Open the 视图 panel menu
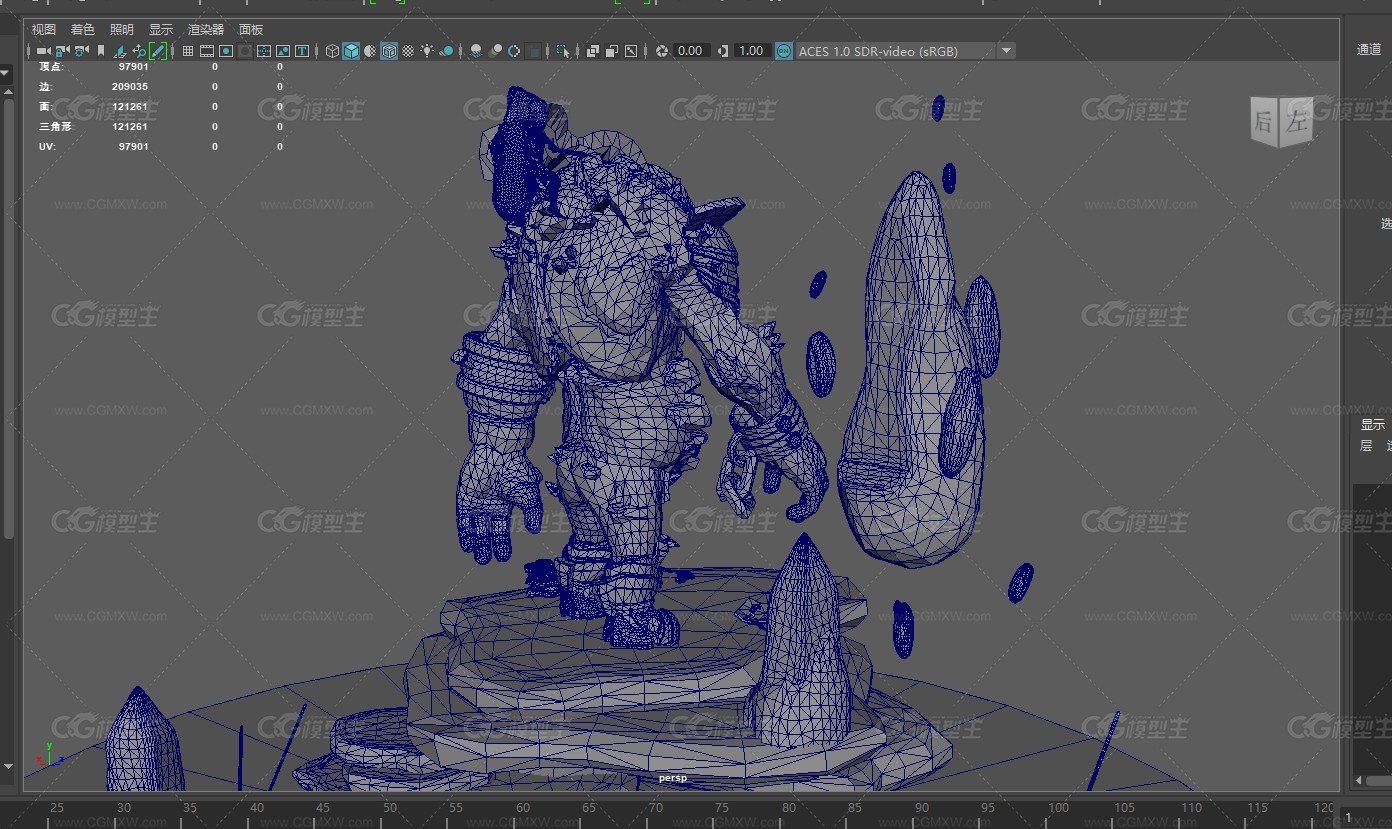 point(43,30)
